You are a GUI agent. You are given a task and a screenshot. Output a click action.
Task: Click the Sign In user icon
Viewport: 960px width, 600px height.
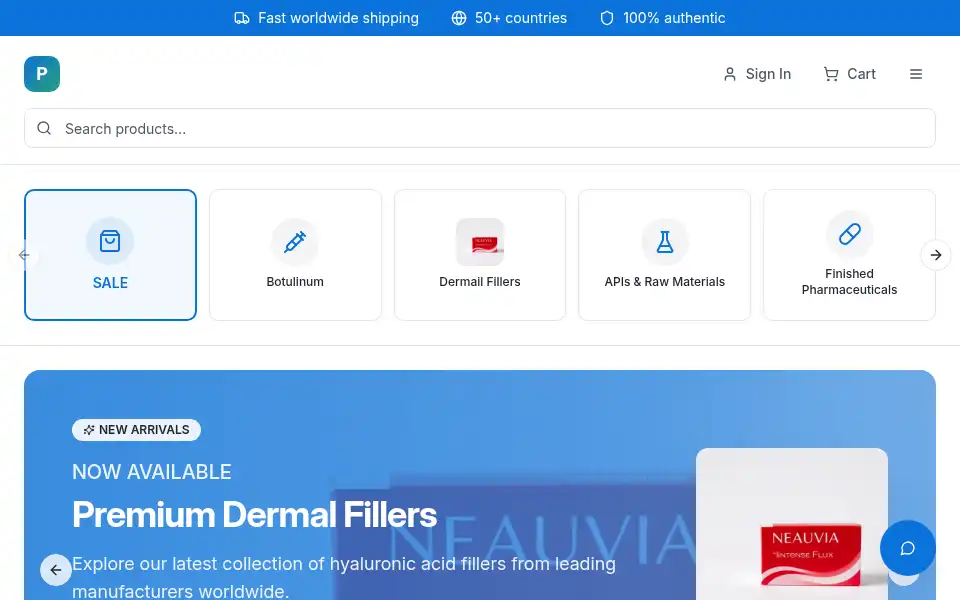click(729, 74)
